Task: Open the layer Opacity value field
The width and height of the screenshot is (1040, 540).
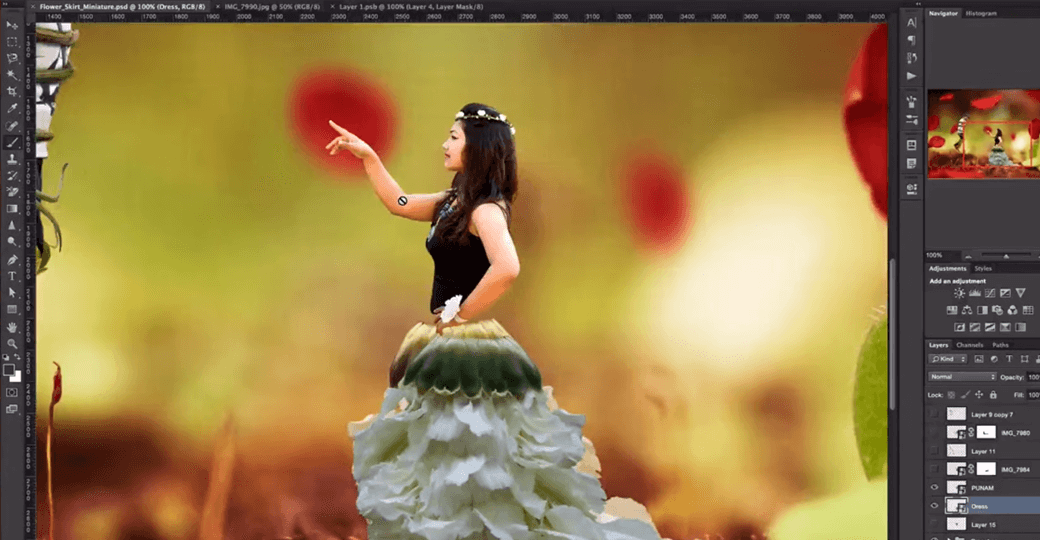Action: [x=1033, y=377]
